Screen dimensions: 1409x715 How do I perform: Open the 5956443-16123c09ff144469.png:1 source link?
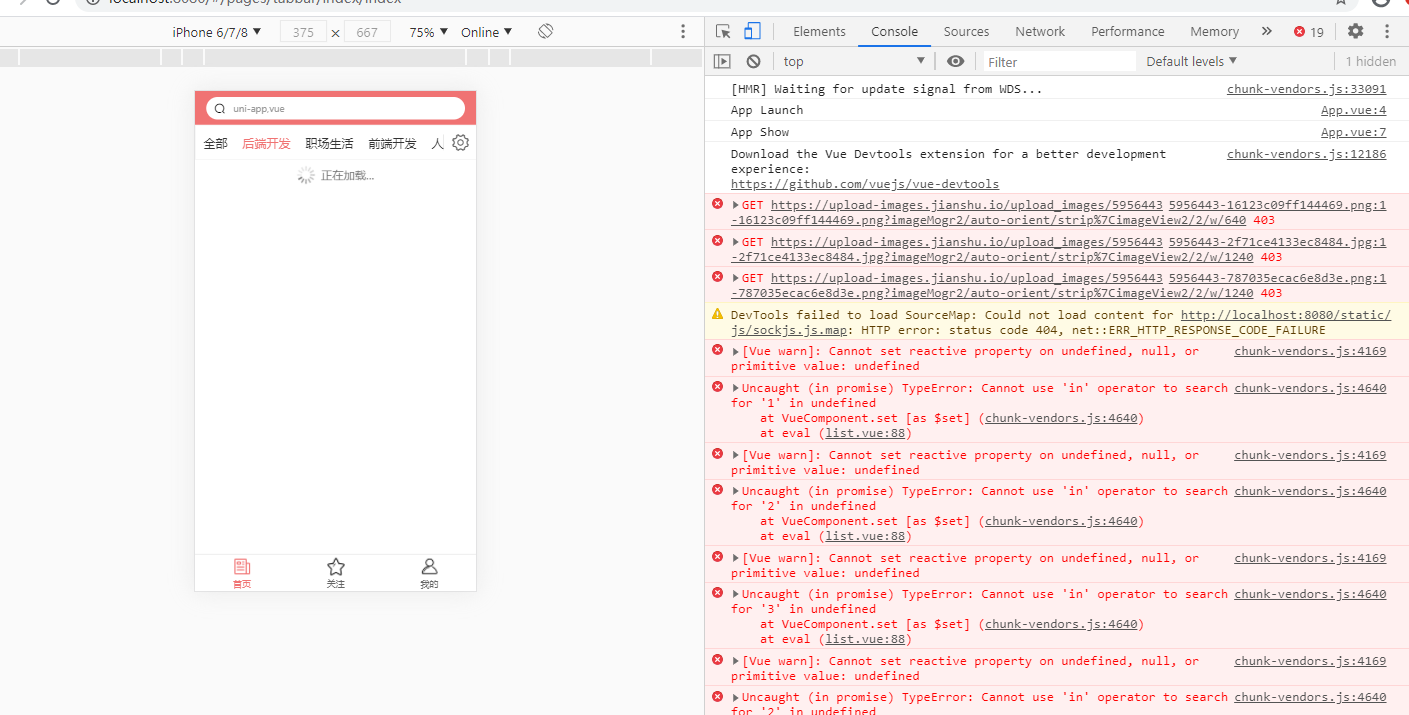pos(1277,205)
